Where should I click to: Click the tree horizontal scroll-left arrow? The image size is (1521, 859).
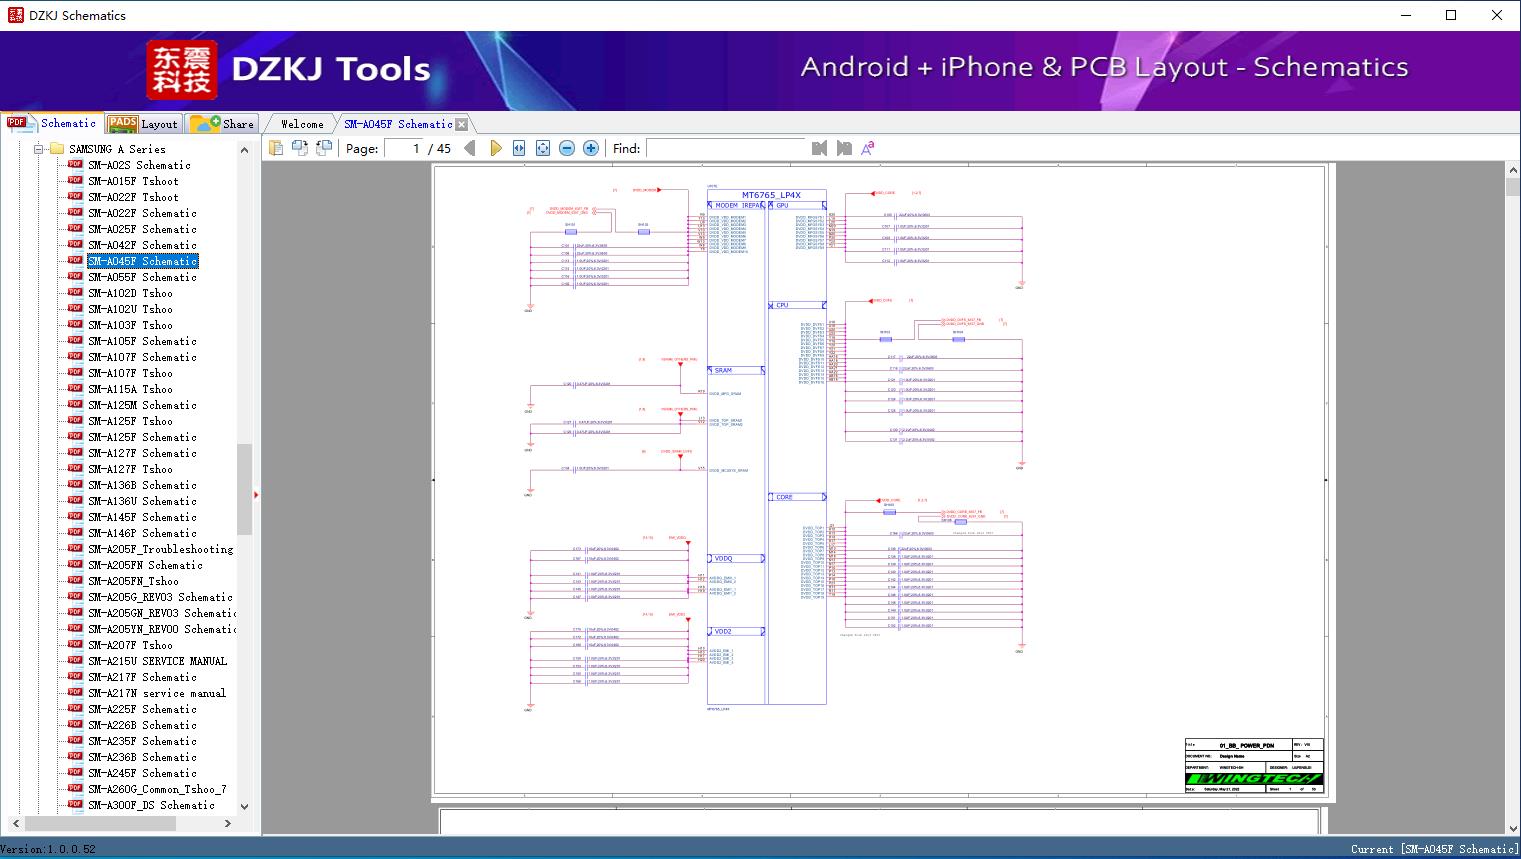pos(14,823)
